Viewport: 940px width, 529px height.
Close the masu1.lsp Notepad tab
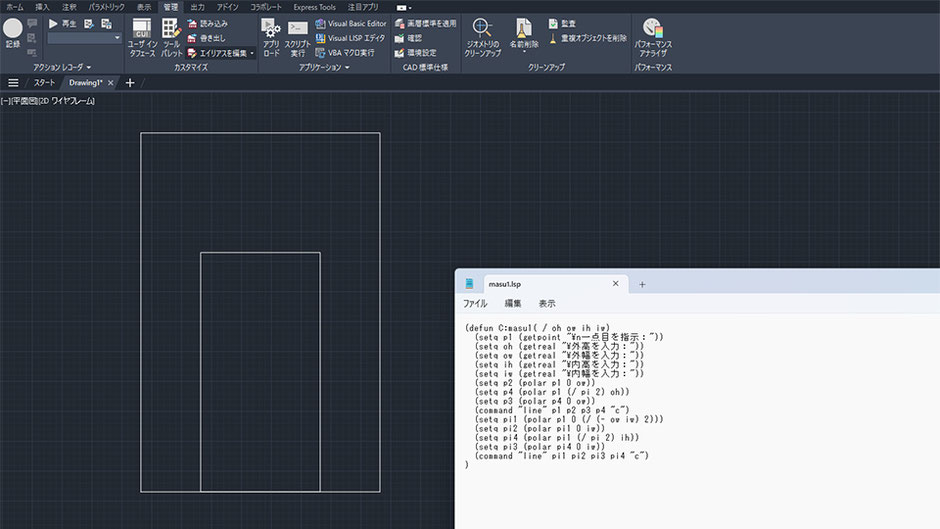pos(615,284)
